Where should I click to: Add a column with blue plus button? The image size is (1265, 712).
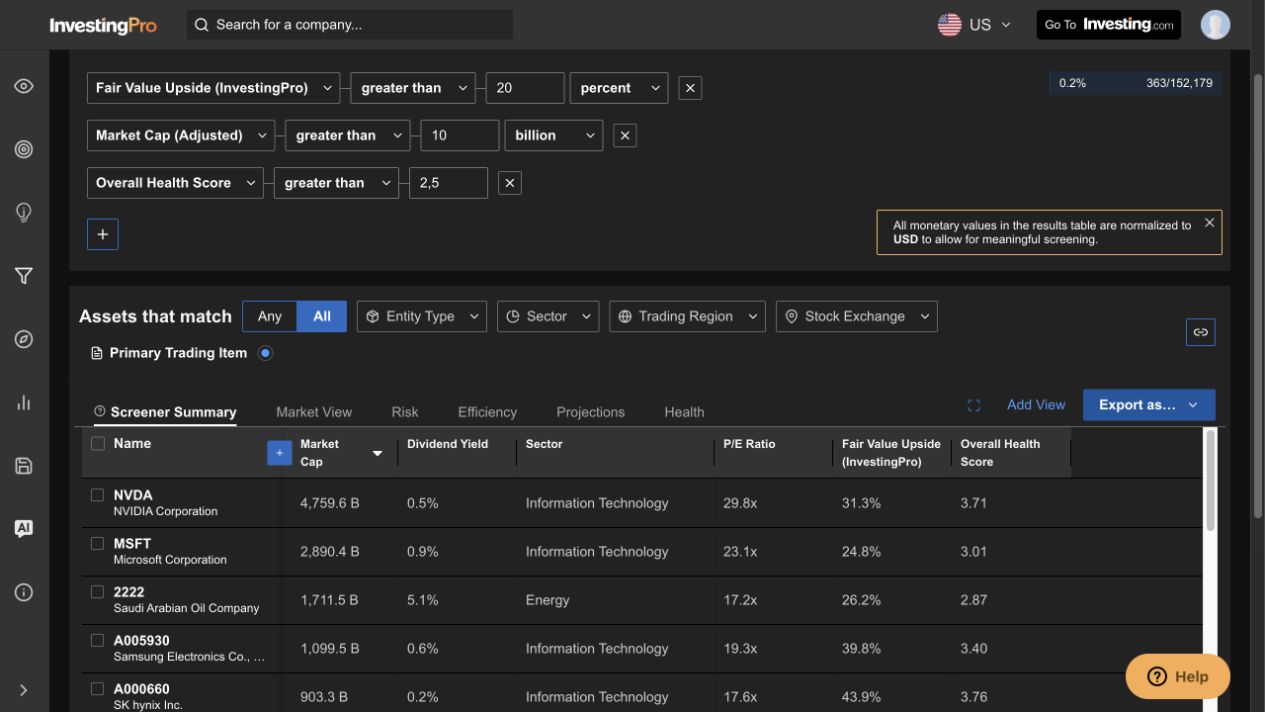[279, 453]
